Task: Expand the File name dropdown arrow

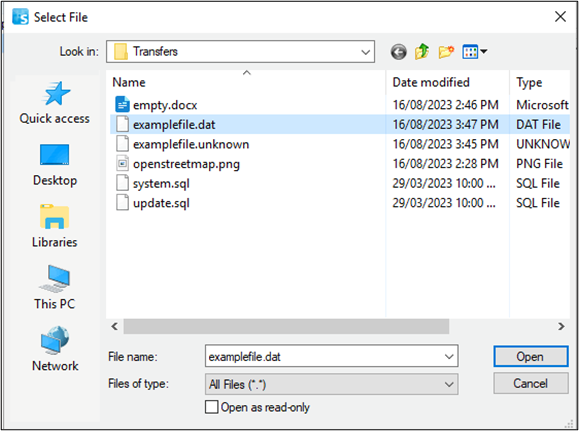Action: point(449,356)
